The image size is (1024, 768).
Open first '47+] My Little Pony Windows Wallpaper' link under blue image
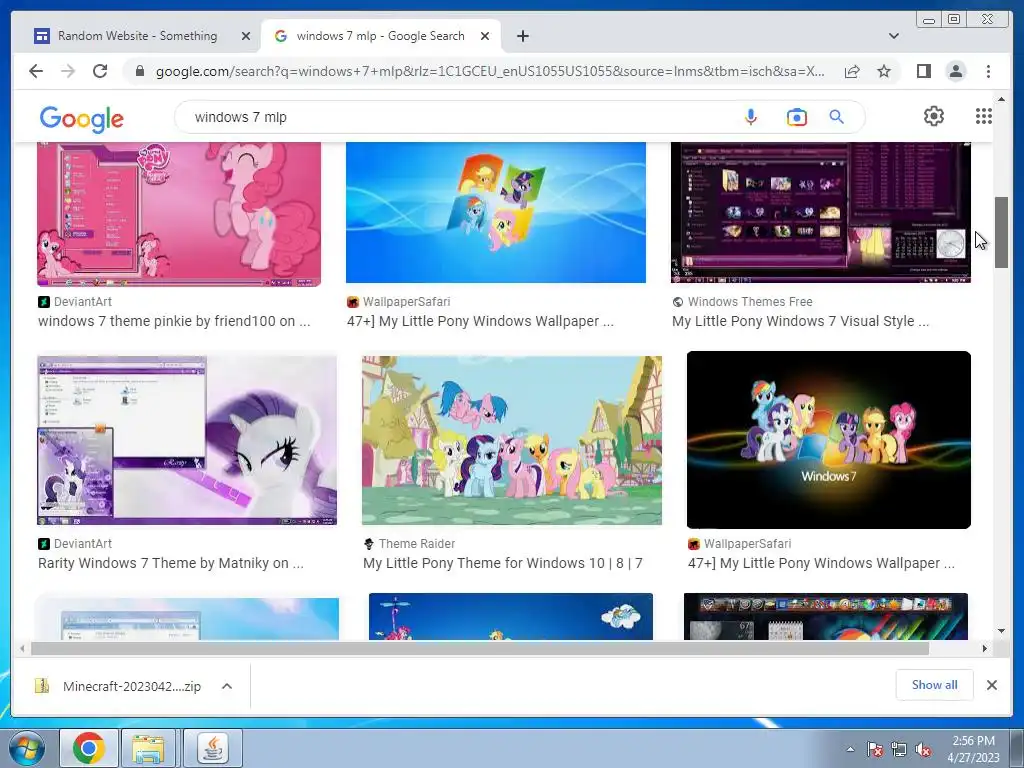pyautogui.click(x=480, y=321)
